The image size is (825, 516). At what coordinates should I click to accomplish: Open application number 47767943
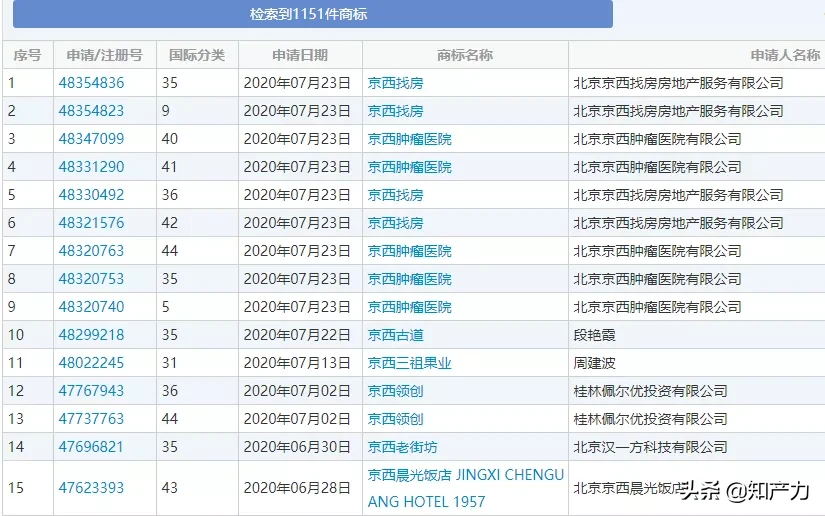[91, 391]
